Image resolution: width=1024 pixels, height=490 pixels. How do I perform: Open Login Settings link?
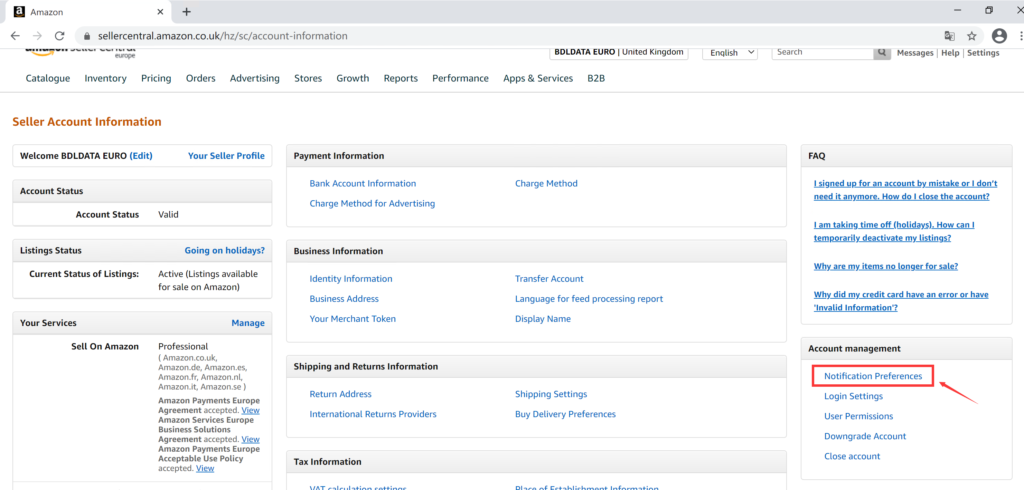854,397
